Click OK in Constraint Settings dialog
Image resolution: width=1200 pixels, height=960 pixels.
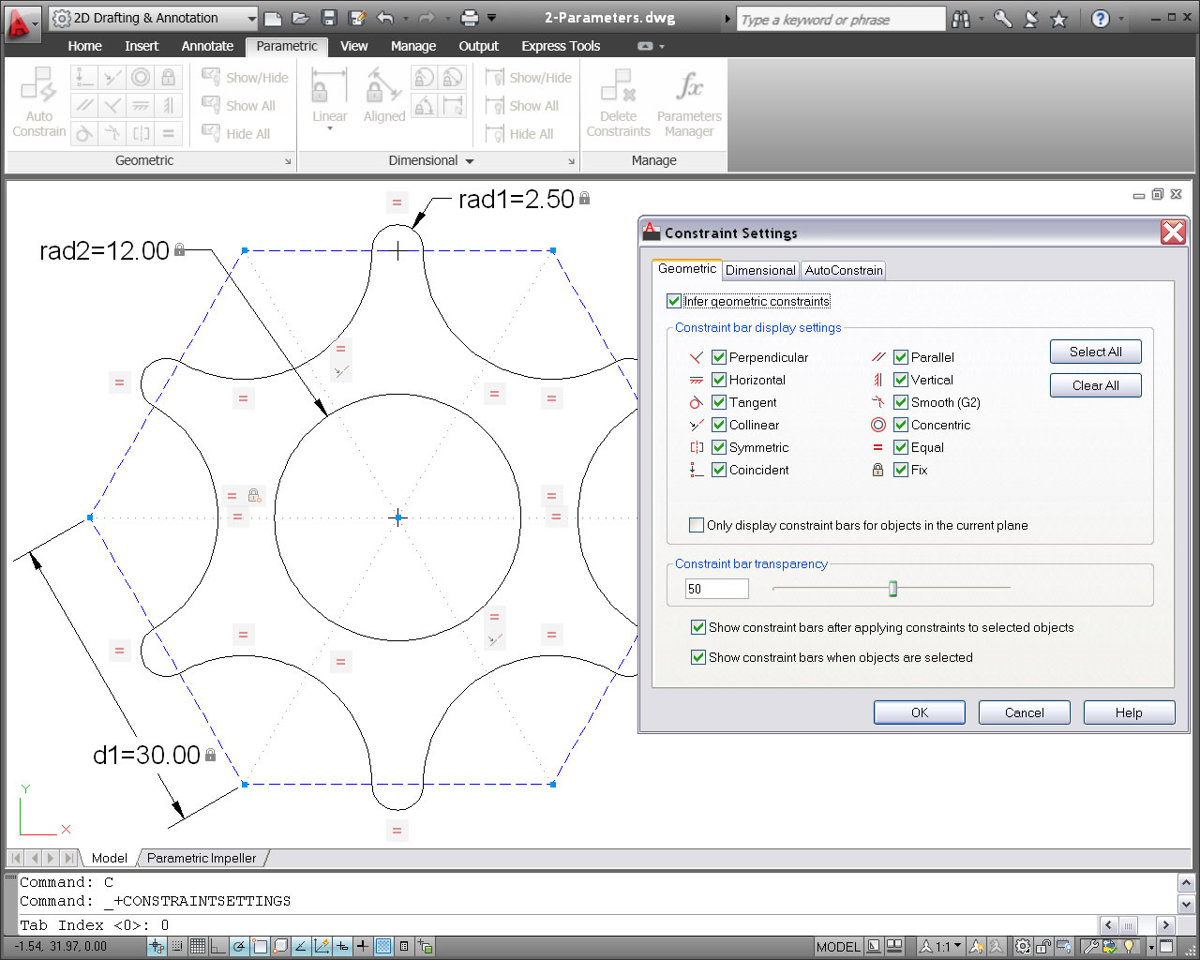[919, 712]
